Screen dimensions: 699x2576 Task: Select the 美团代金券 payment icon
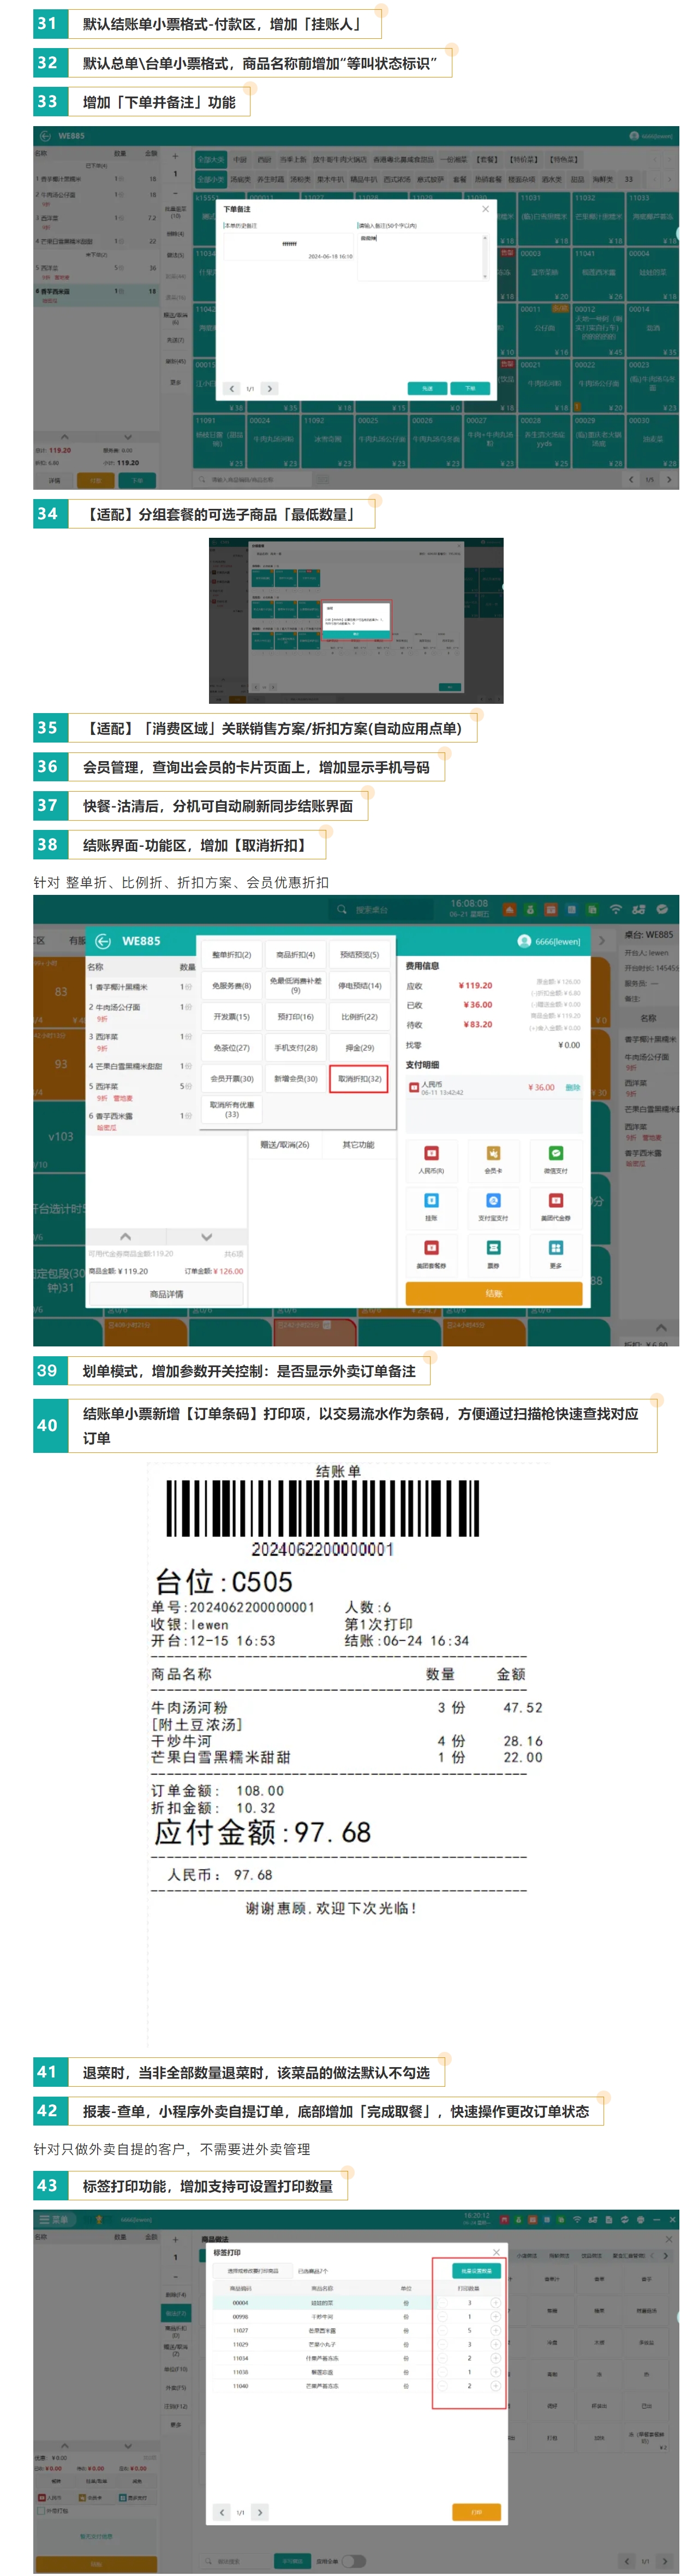pos(555,1200)
